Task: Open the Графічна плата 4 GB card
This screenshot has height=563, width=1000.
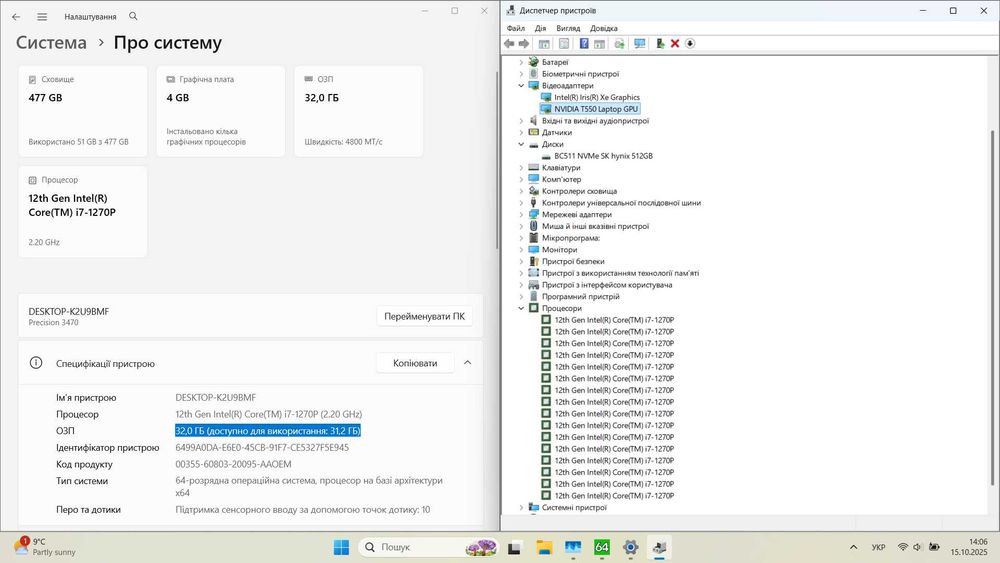Action: tap(221, 111)
